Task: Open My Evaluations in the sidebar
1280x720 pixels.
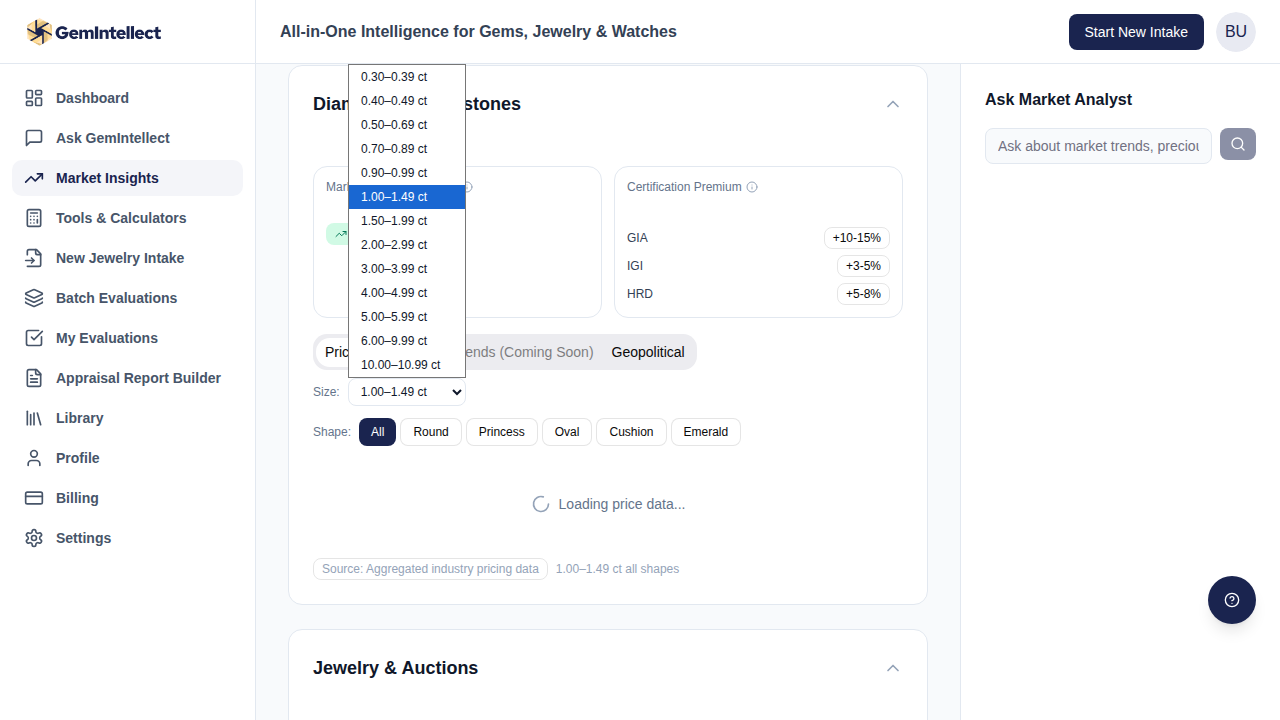Action: 107,338
